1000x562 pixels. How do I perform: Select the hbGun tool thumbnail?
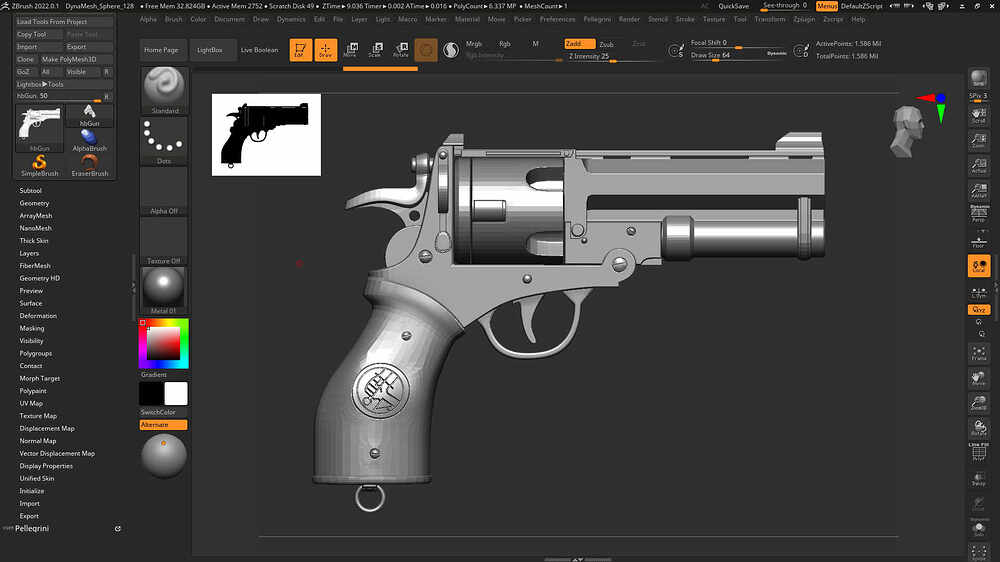click(x=40, y=129)
